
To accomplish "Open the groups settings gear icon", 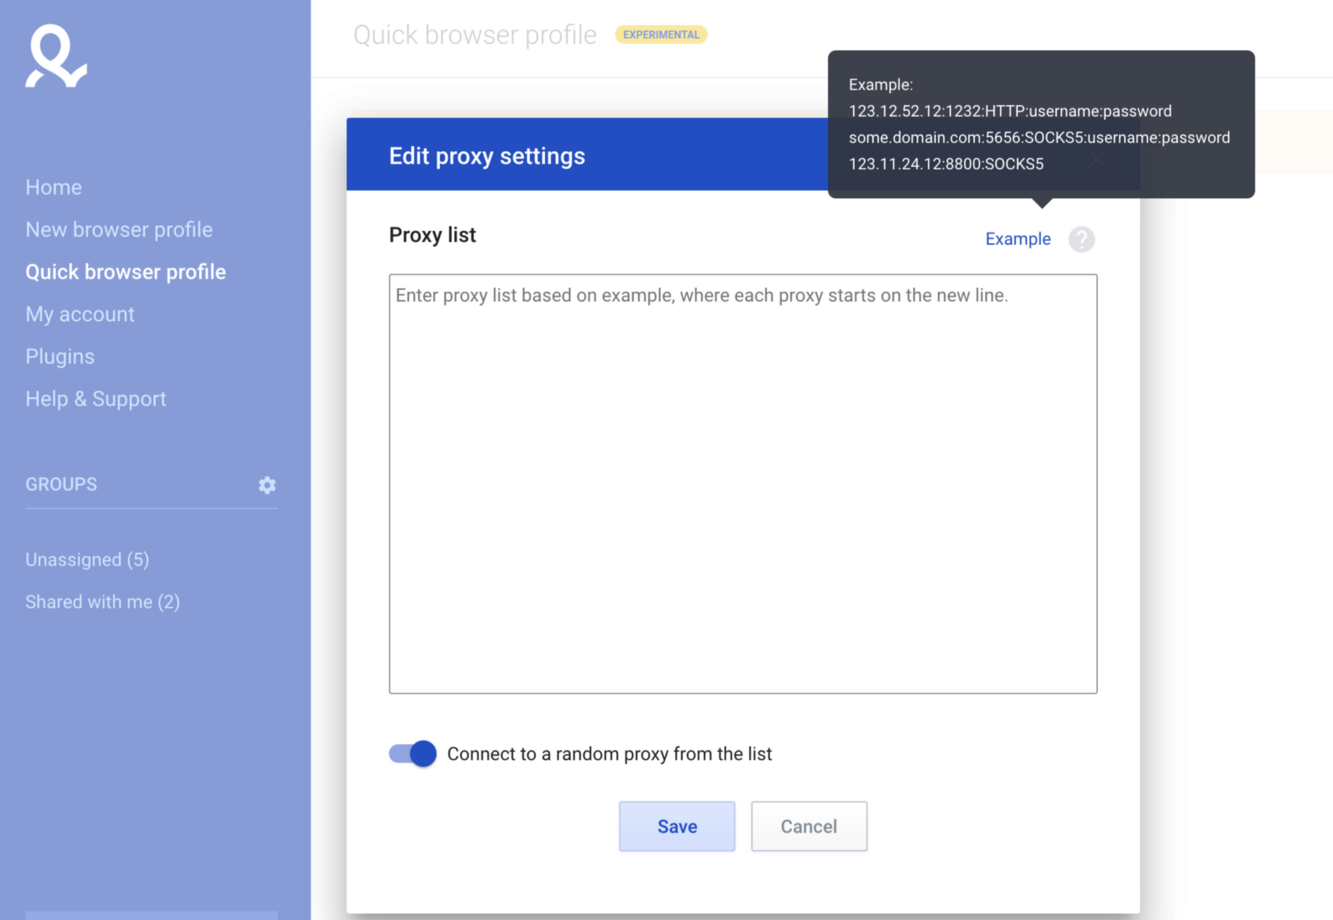I will click(267, 485).
